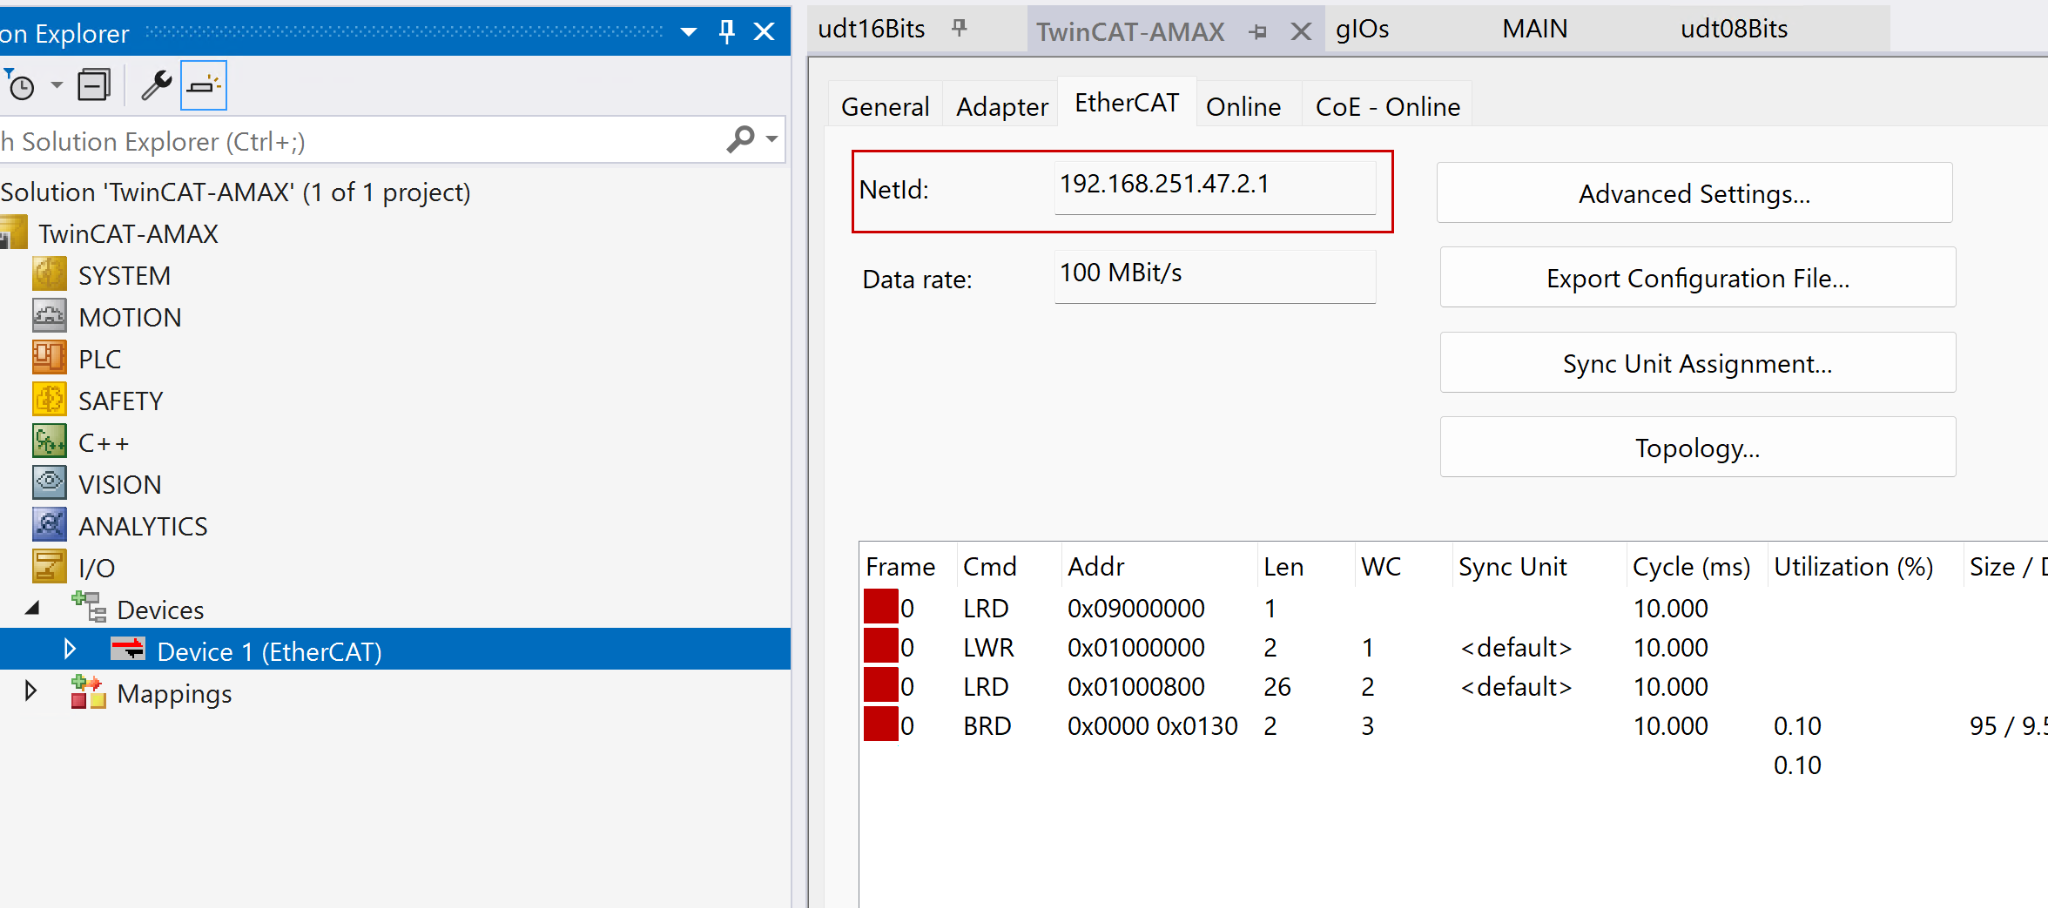Select the SAFETY node icon
Viewport: 2048px width, 908px height.
coord(49,400)
